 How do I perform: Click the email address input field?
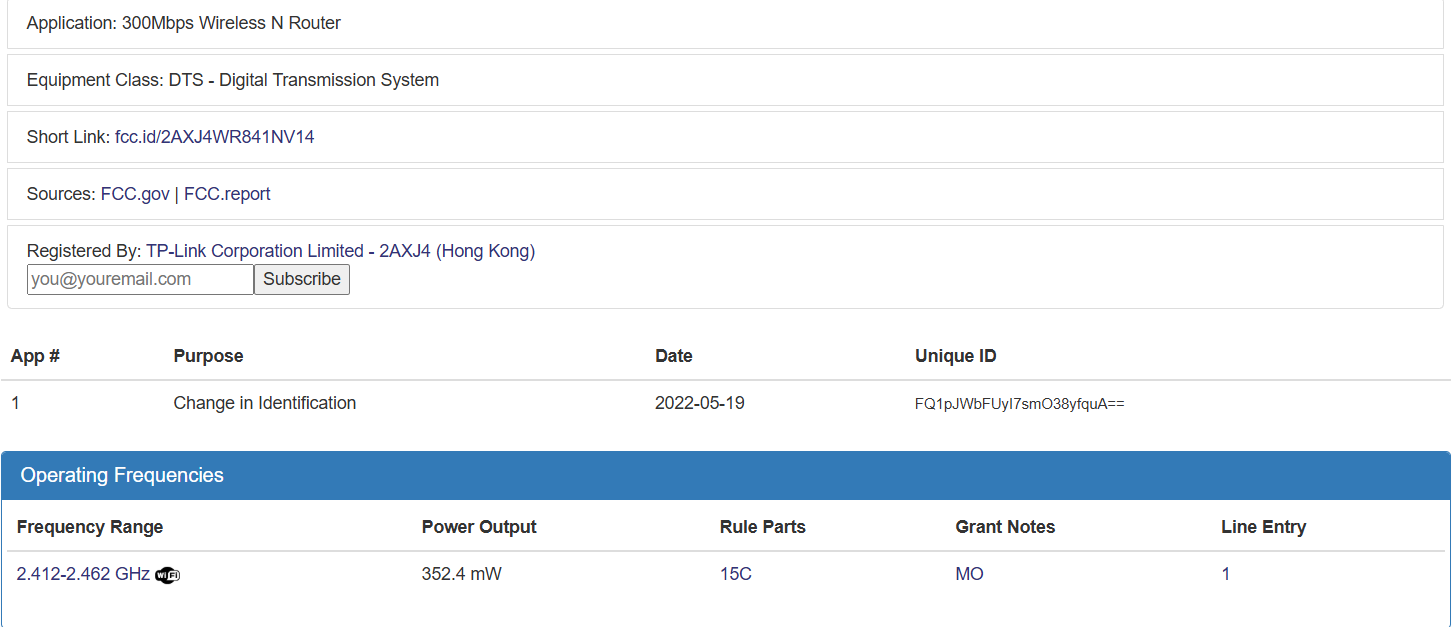tap(140, 280)
